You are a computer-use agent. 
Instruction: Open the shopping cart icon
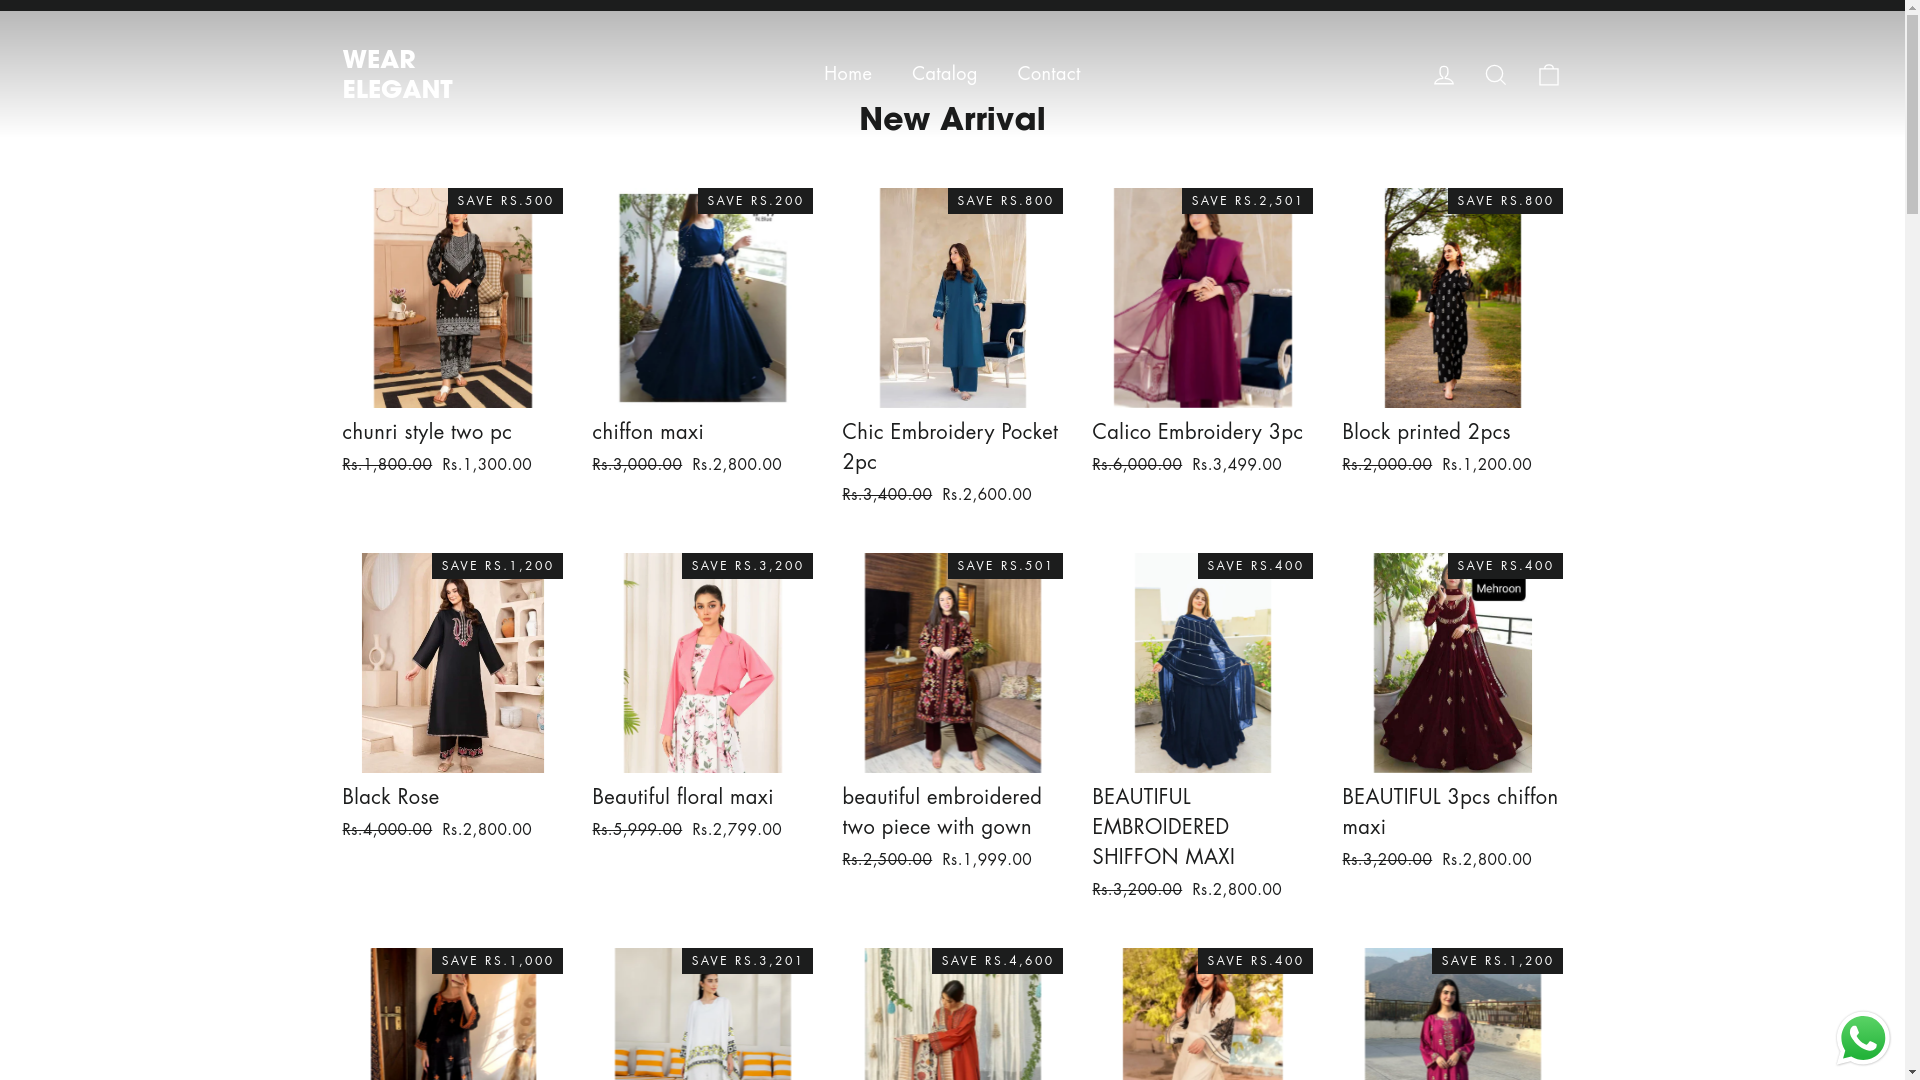tap(1548, 74)
